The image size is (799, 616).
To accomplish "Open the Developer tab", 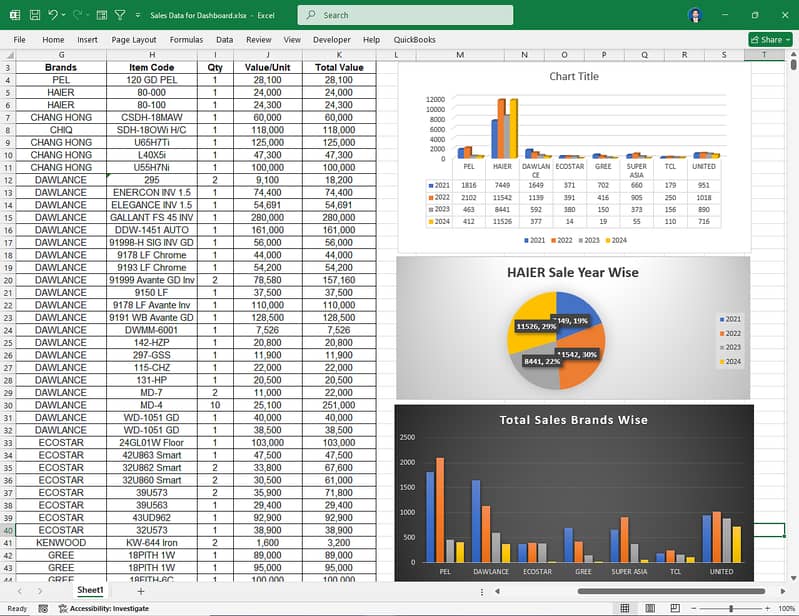I will pos(332,40).
